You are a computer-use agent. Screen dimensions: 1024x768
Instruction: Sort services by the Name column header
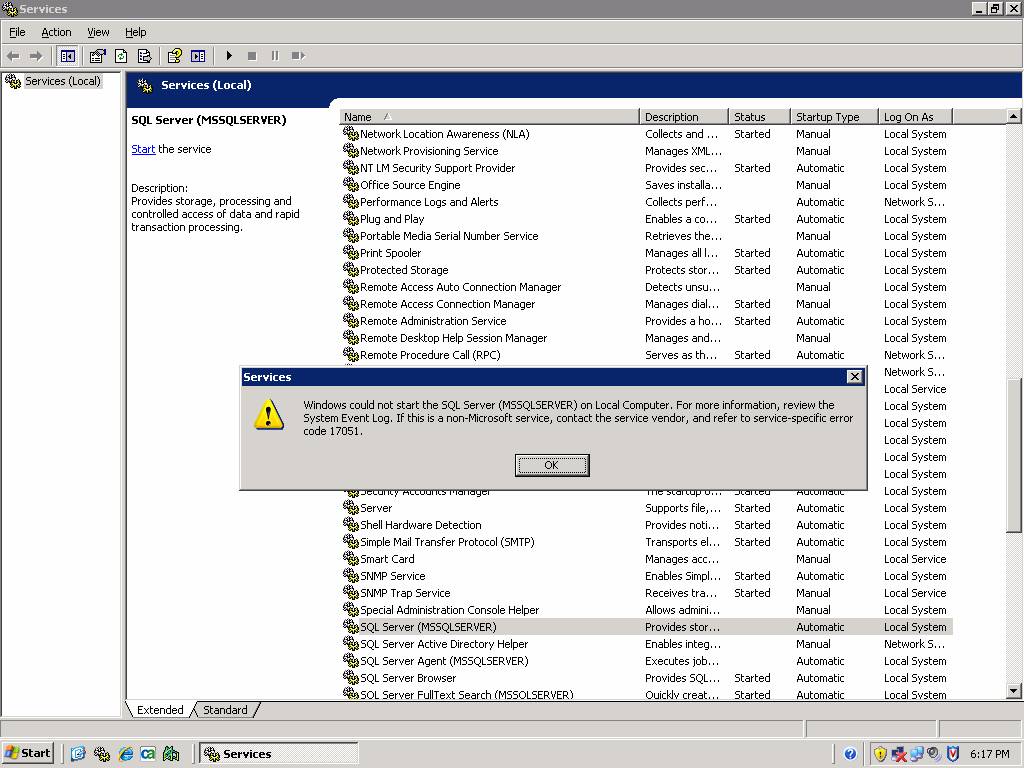click(489, 117)
